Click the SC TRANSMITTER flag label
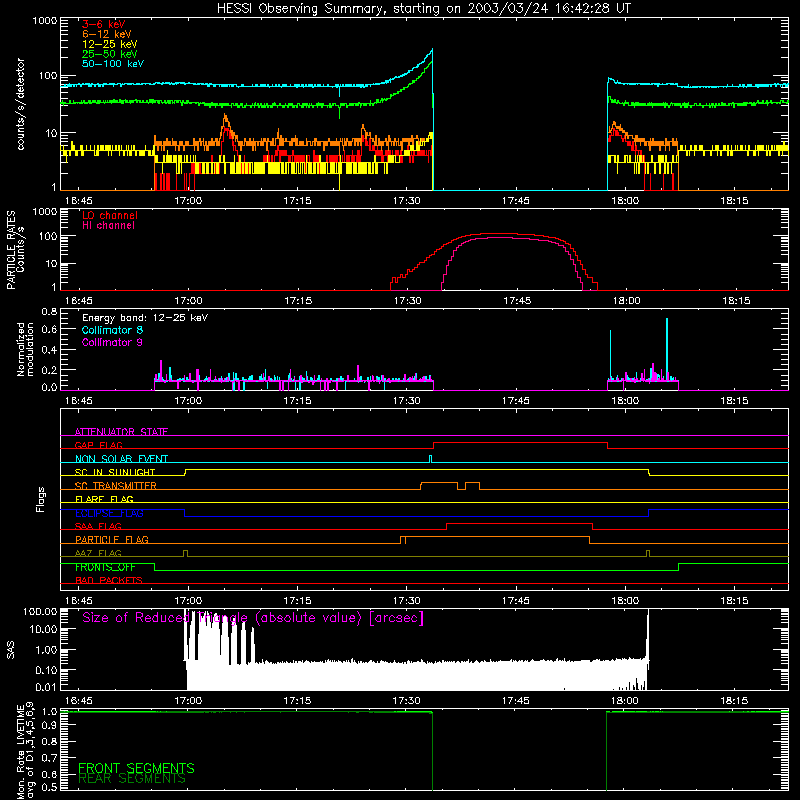This screenshot has height=800, width=800. pyautogui.click(x=115, y=485)
